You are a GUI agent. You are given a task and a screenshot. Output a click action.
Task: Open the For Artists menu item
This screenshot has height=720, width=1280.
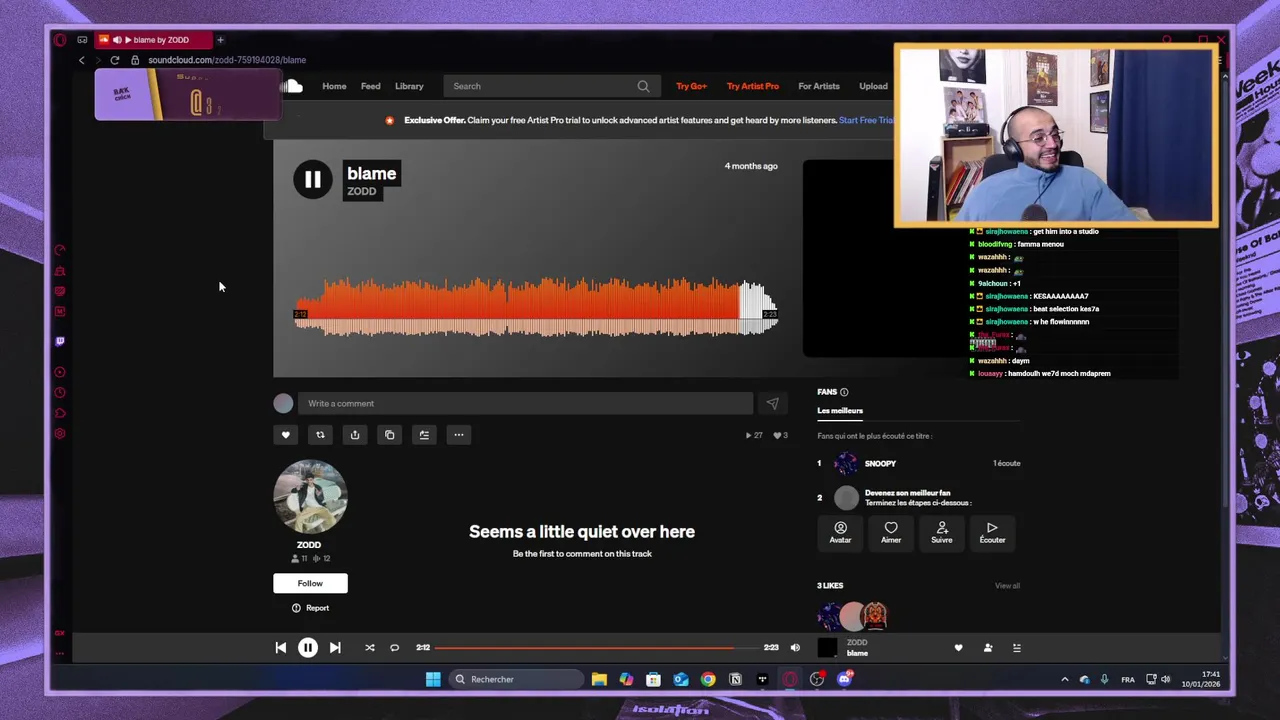819,86
